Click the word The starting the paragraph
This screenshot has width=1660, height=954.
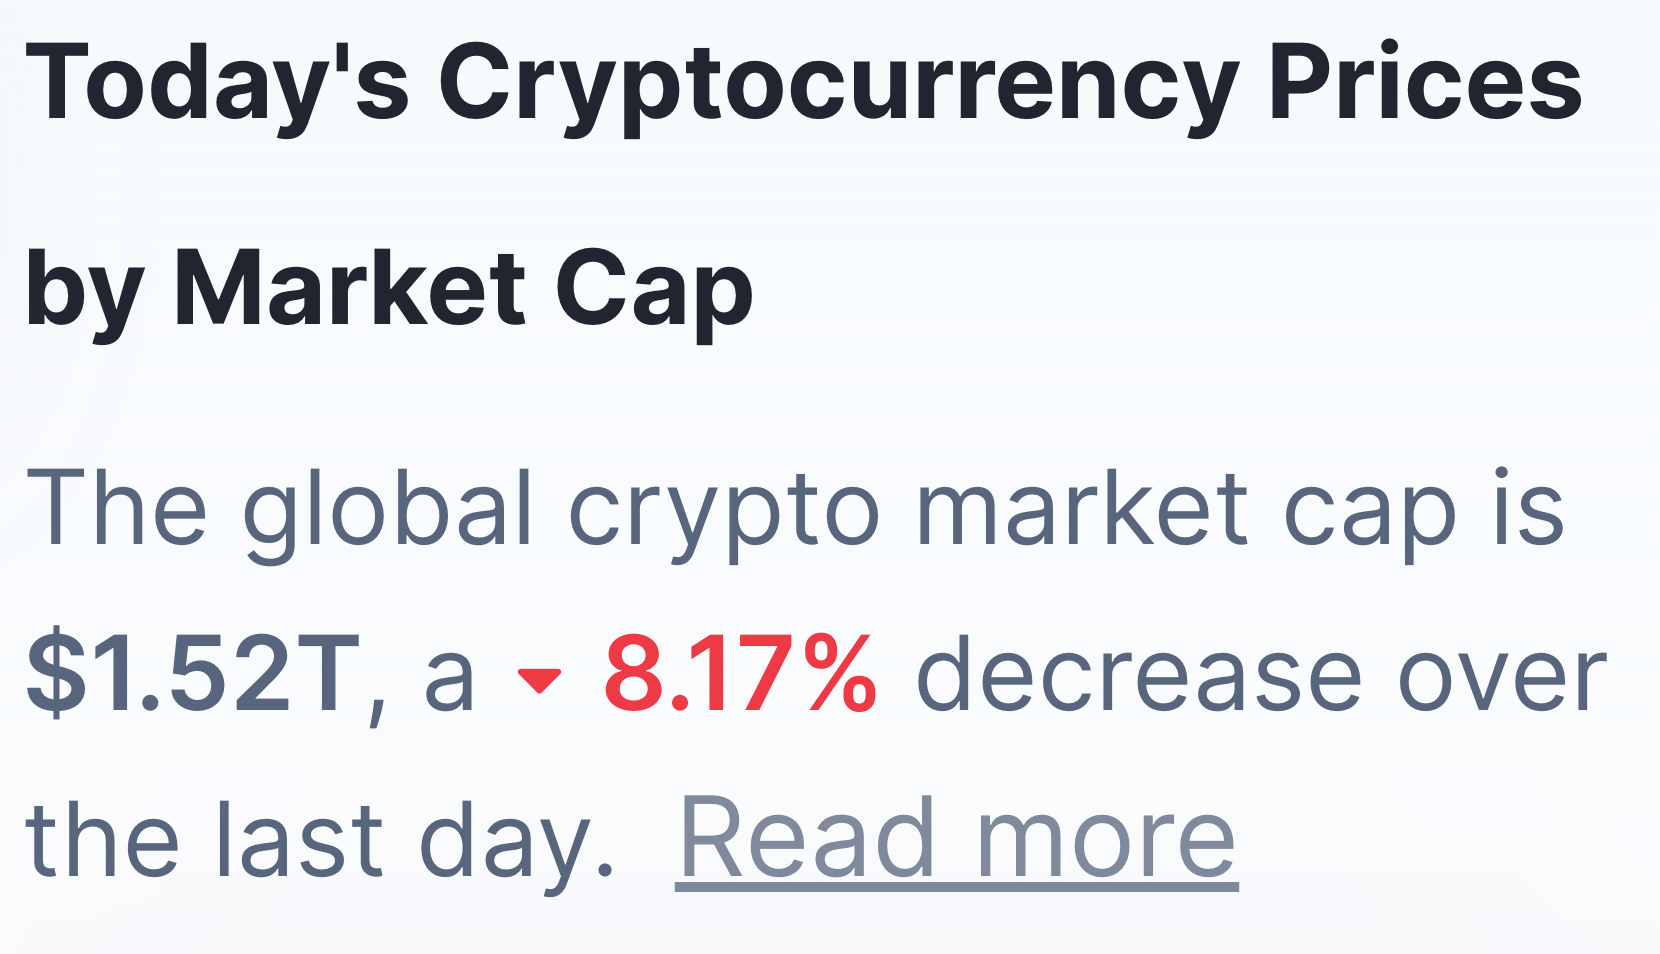pyautogui.click(x=116, y=510)
